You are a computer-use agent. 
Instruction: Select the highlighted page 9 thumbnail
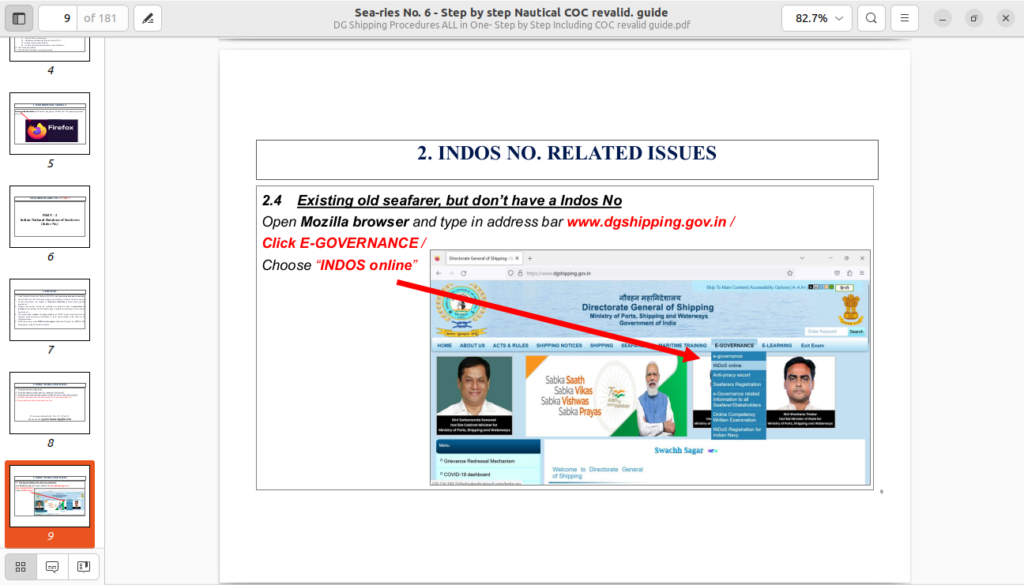pyautogui.click(x=50, y=496)
